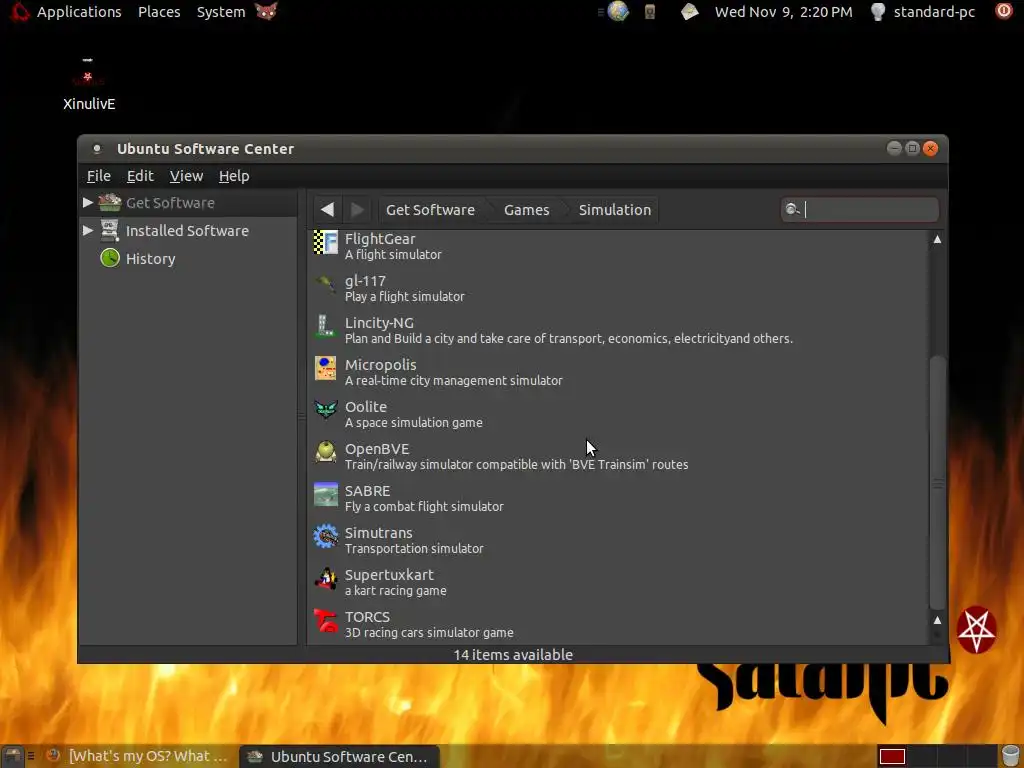
Task: Select 'a kart racing game' description
Action: (395, 590)
